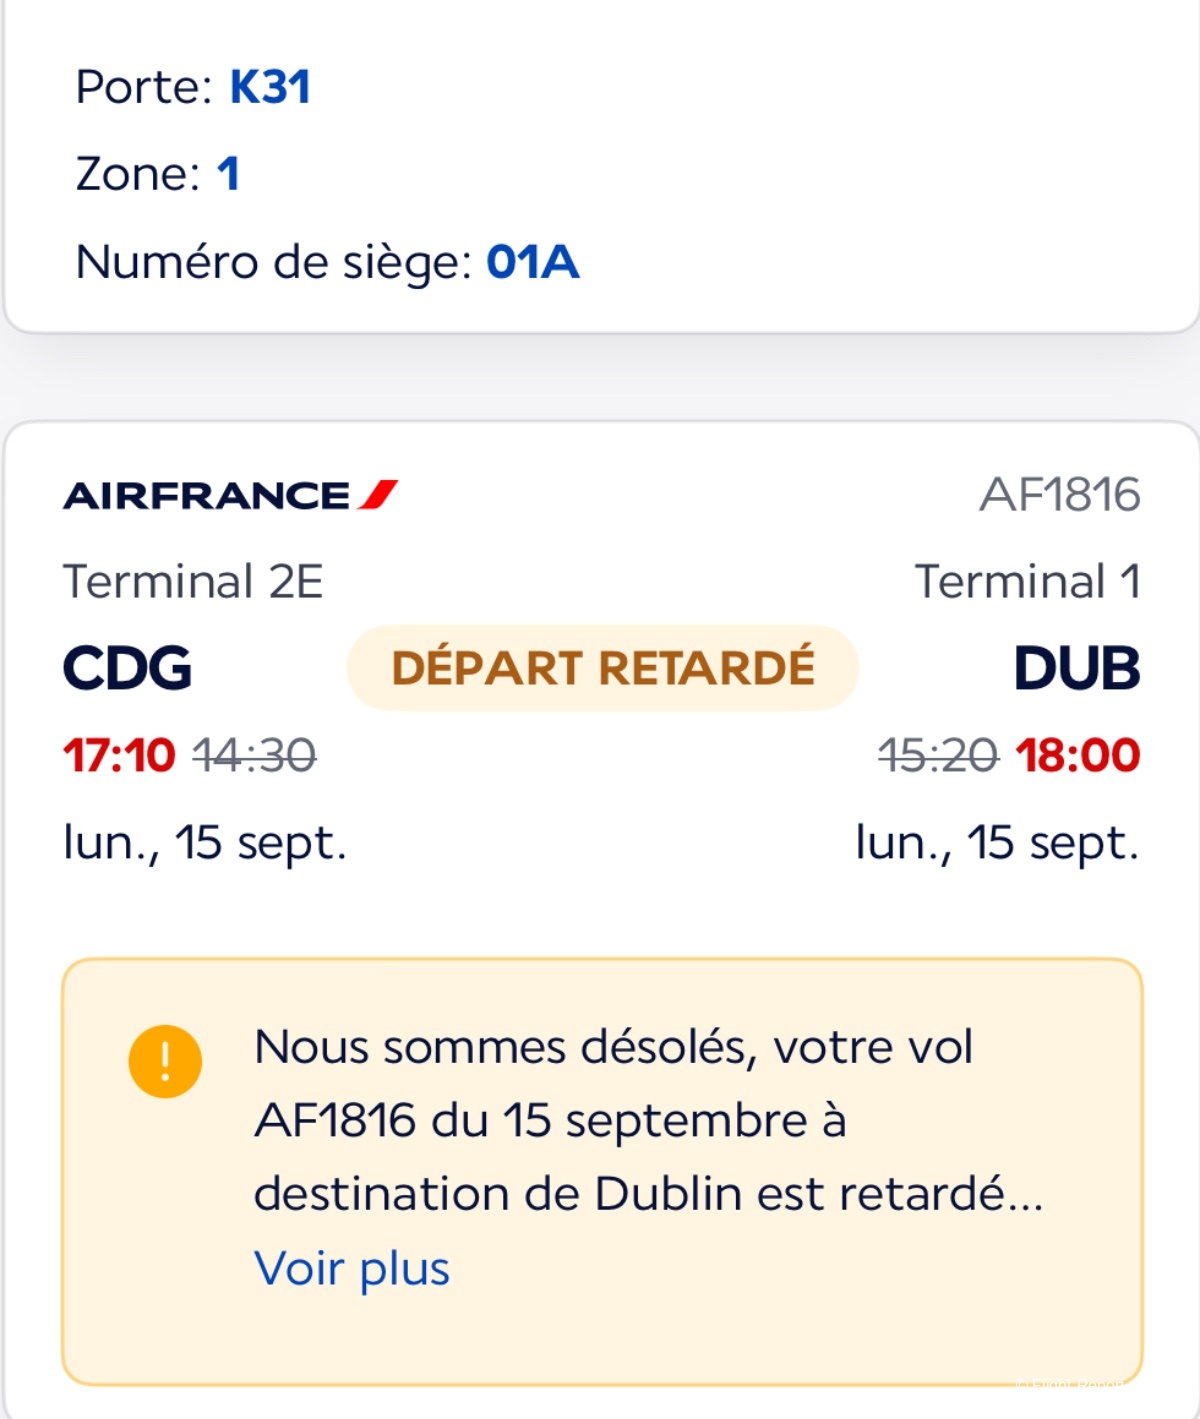
Task: Tap the gate number K31
Action: 270,87
